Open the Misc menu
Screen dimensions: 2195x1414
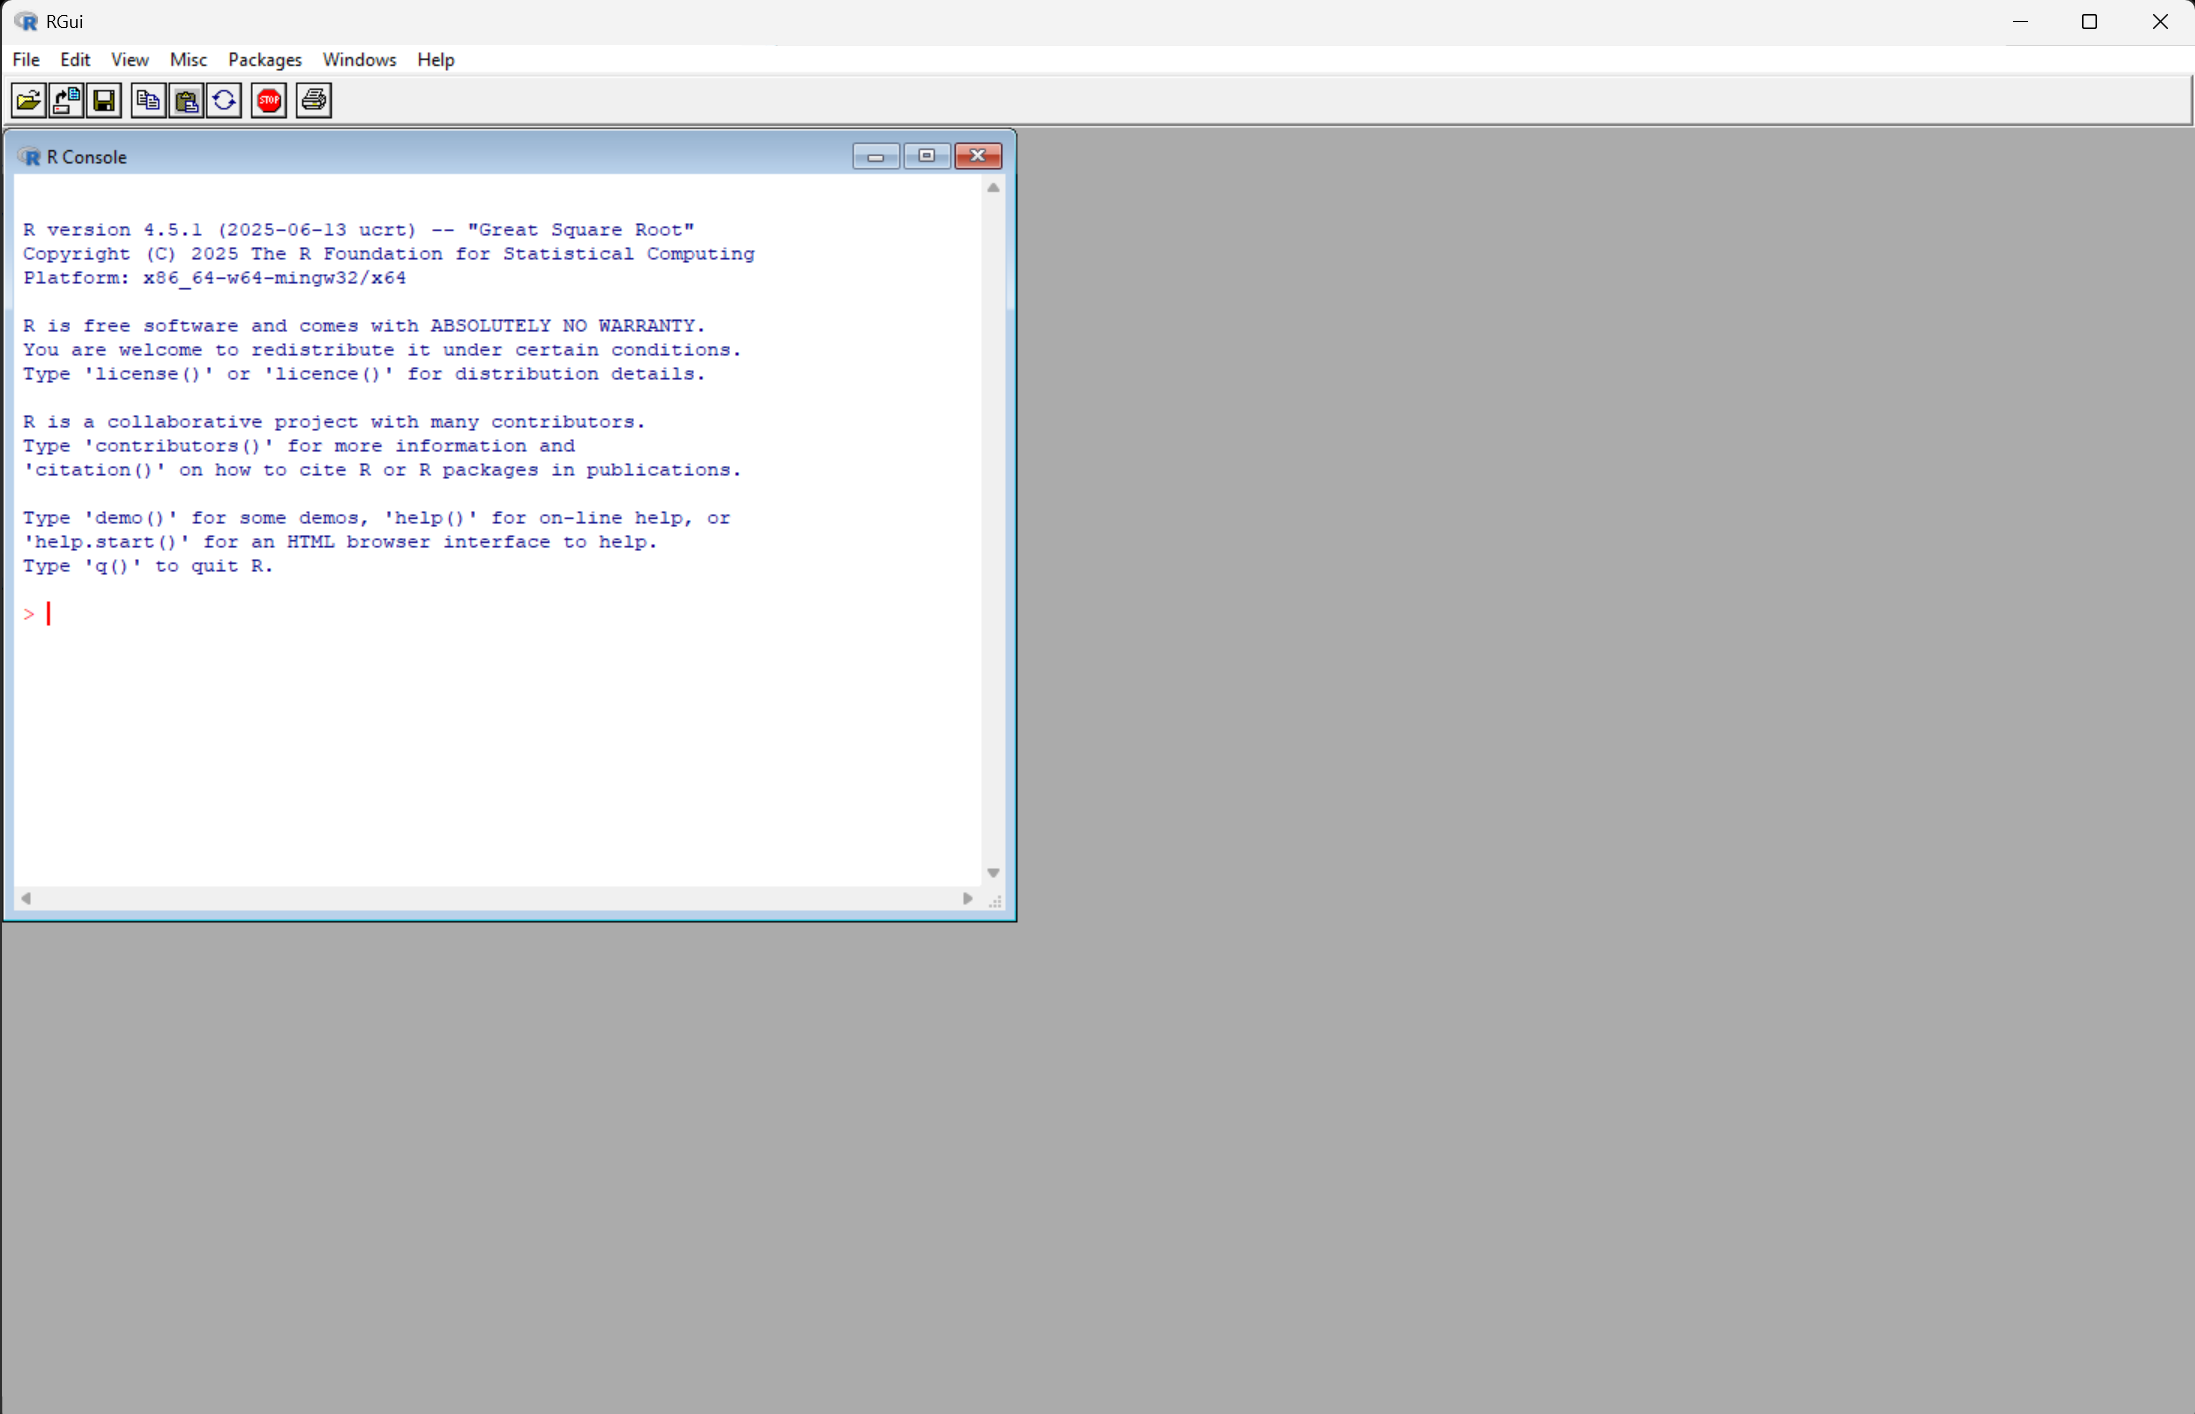point(188,60)
